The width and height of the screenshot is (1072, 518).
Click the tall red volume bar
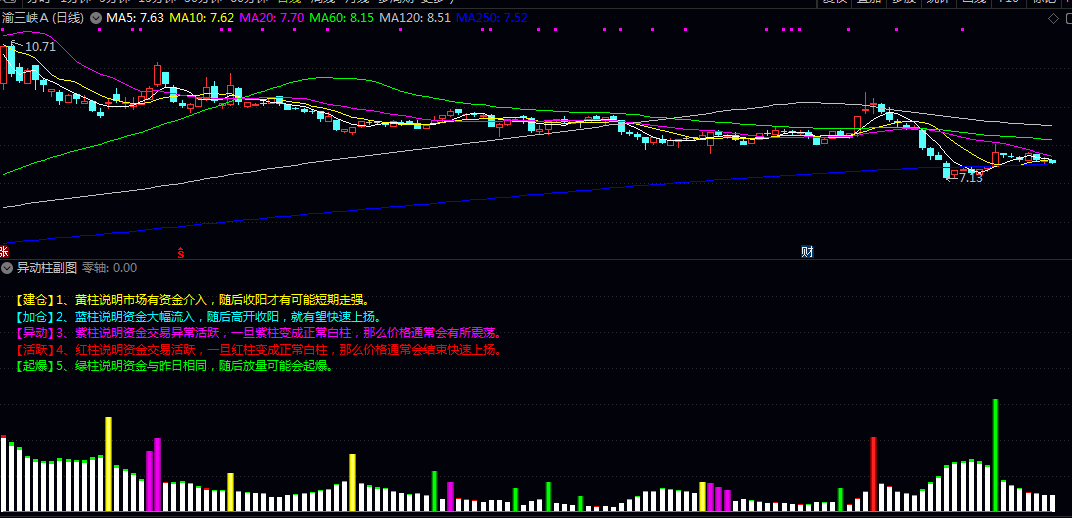click(873, 474)
